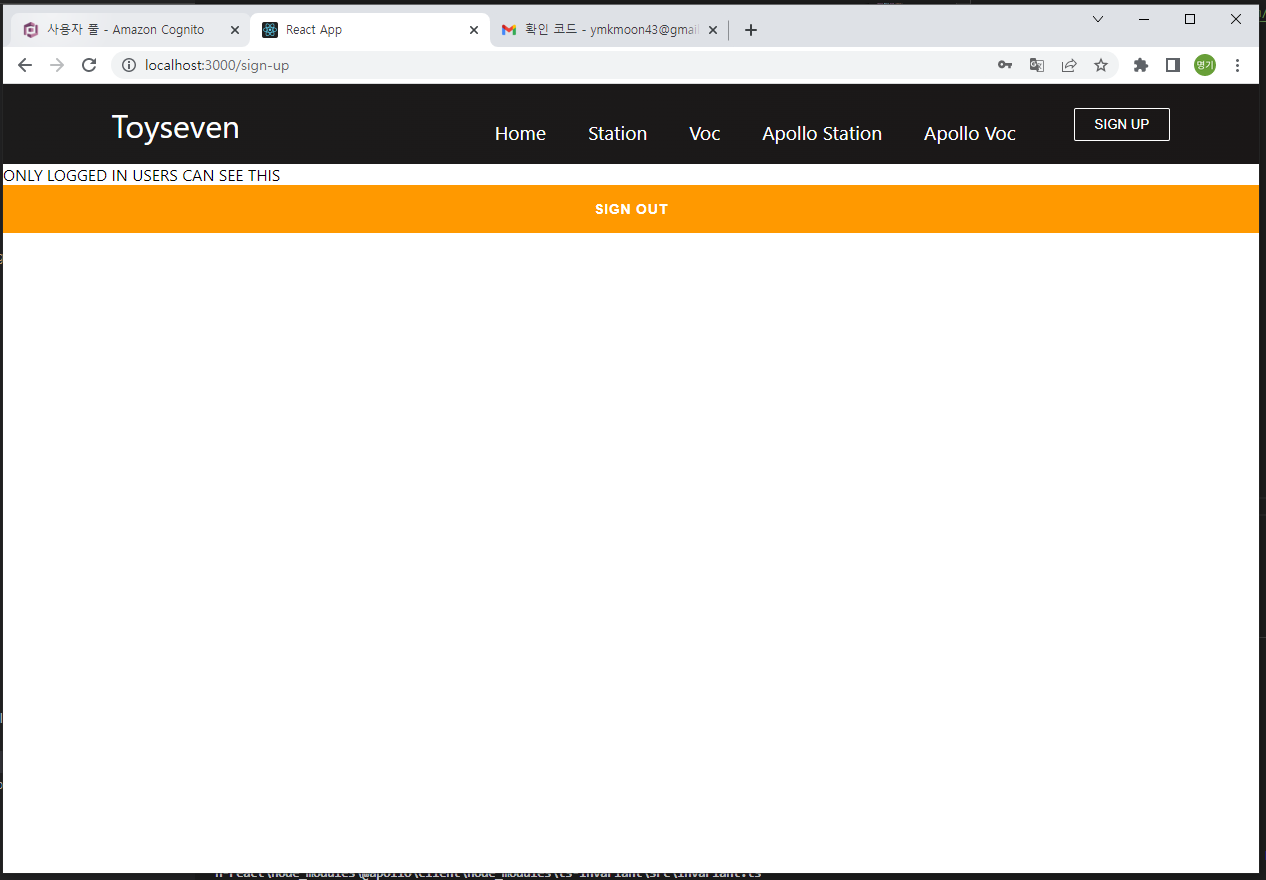Image resolution: width=1266 pixels, height=880 pixels.
Task: Click the SIGN UP button
Action: (x=1121, y=124)
